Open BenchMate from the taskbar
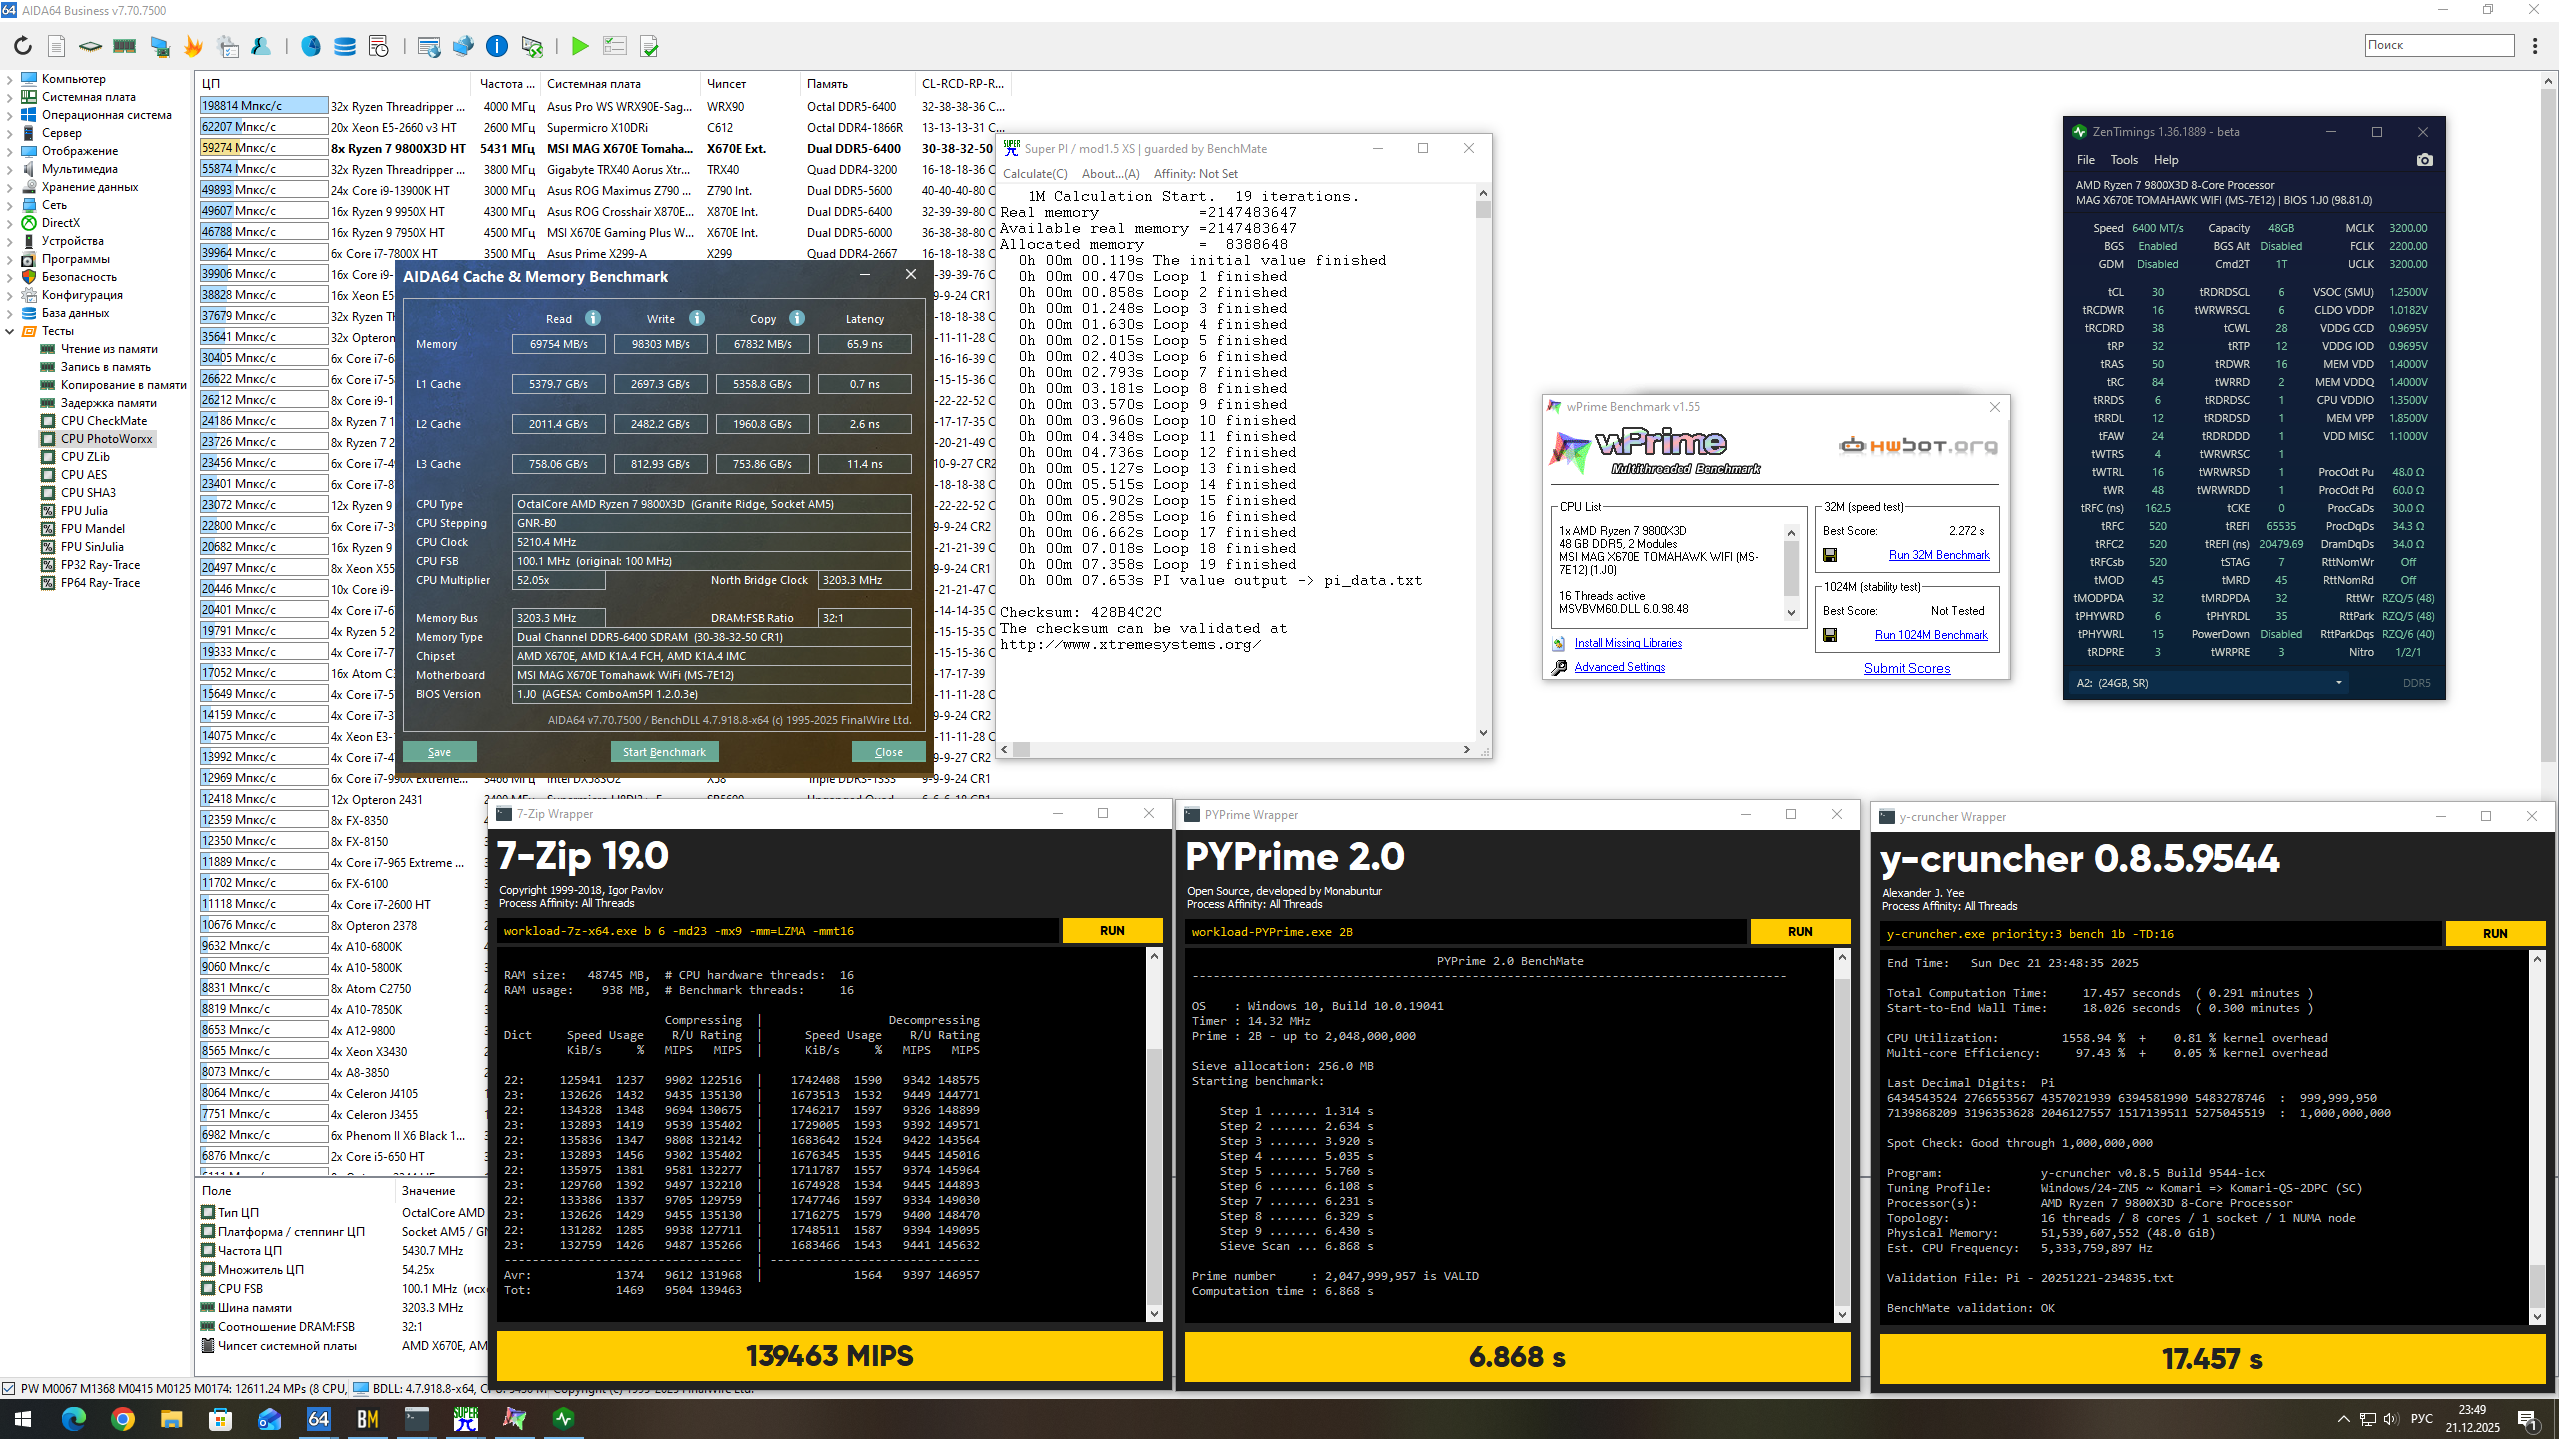 coord(367,1418)
